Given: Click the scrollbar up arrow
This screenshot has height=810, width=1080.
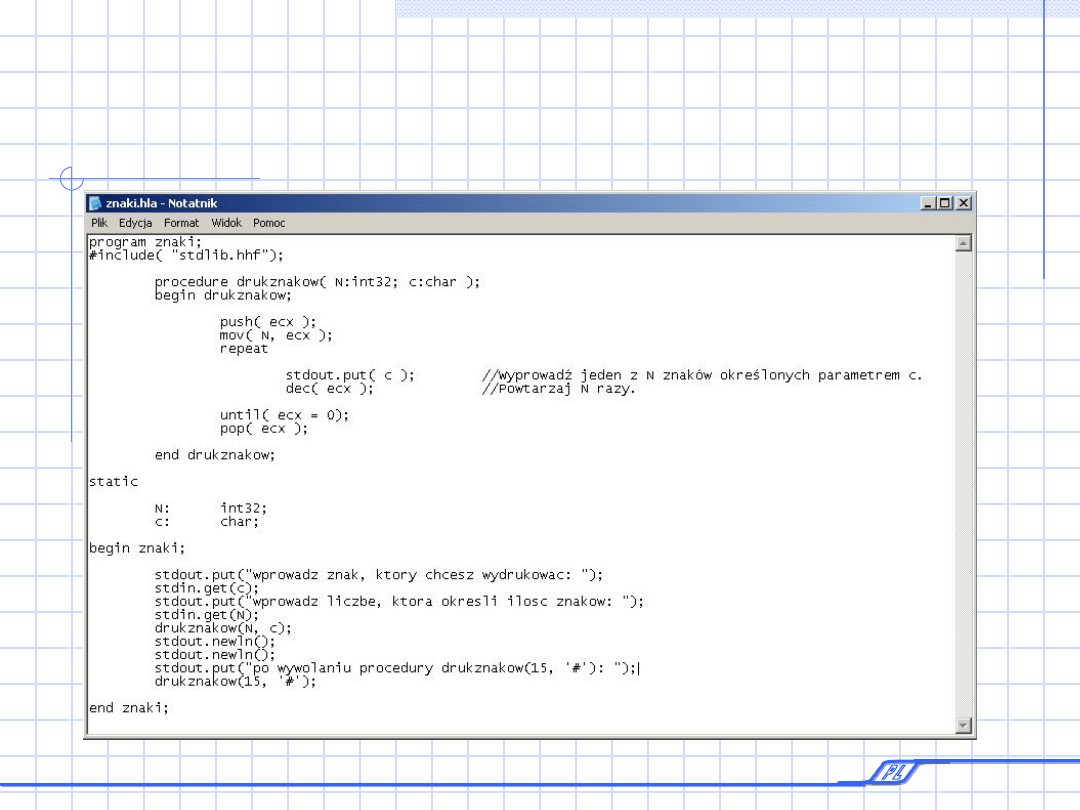Looking at the screenshot, I should [x=963, y=243].
